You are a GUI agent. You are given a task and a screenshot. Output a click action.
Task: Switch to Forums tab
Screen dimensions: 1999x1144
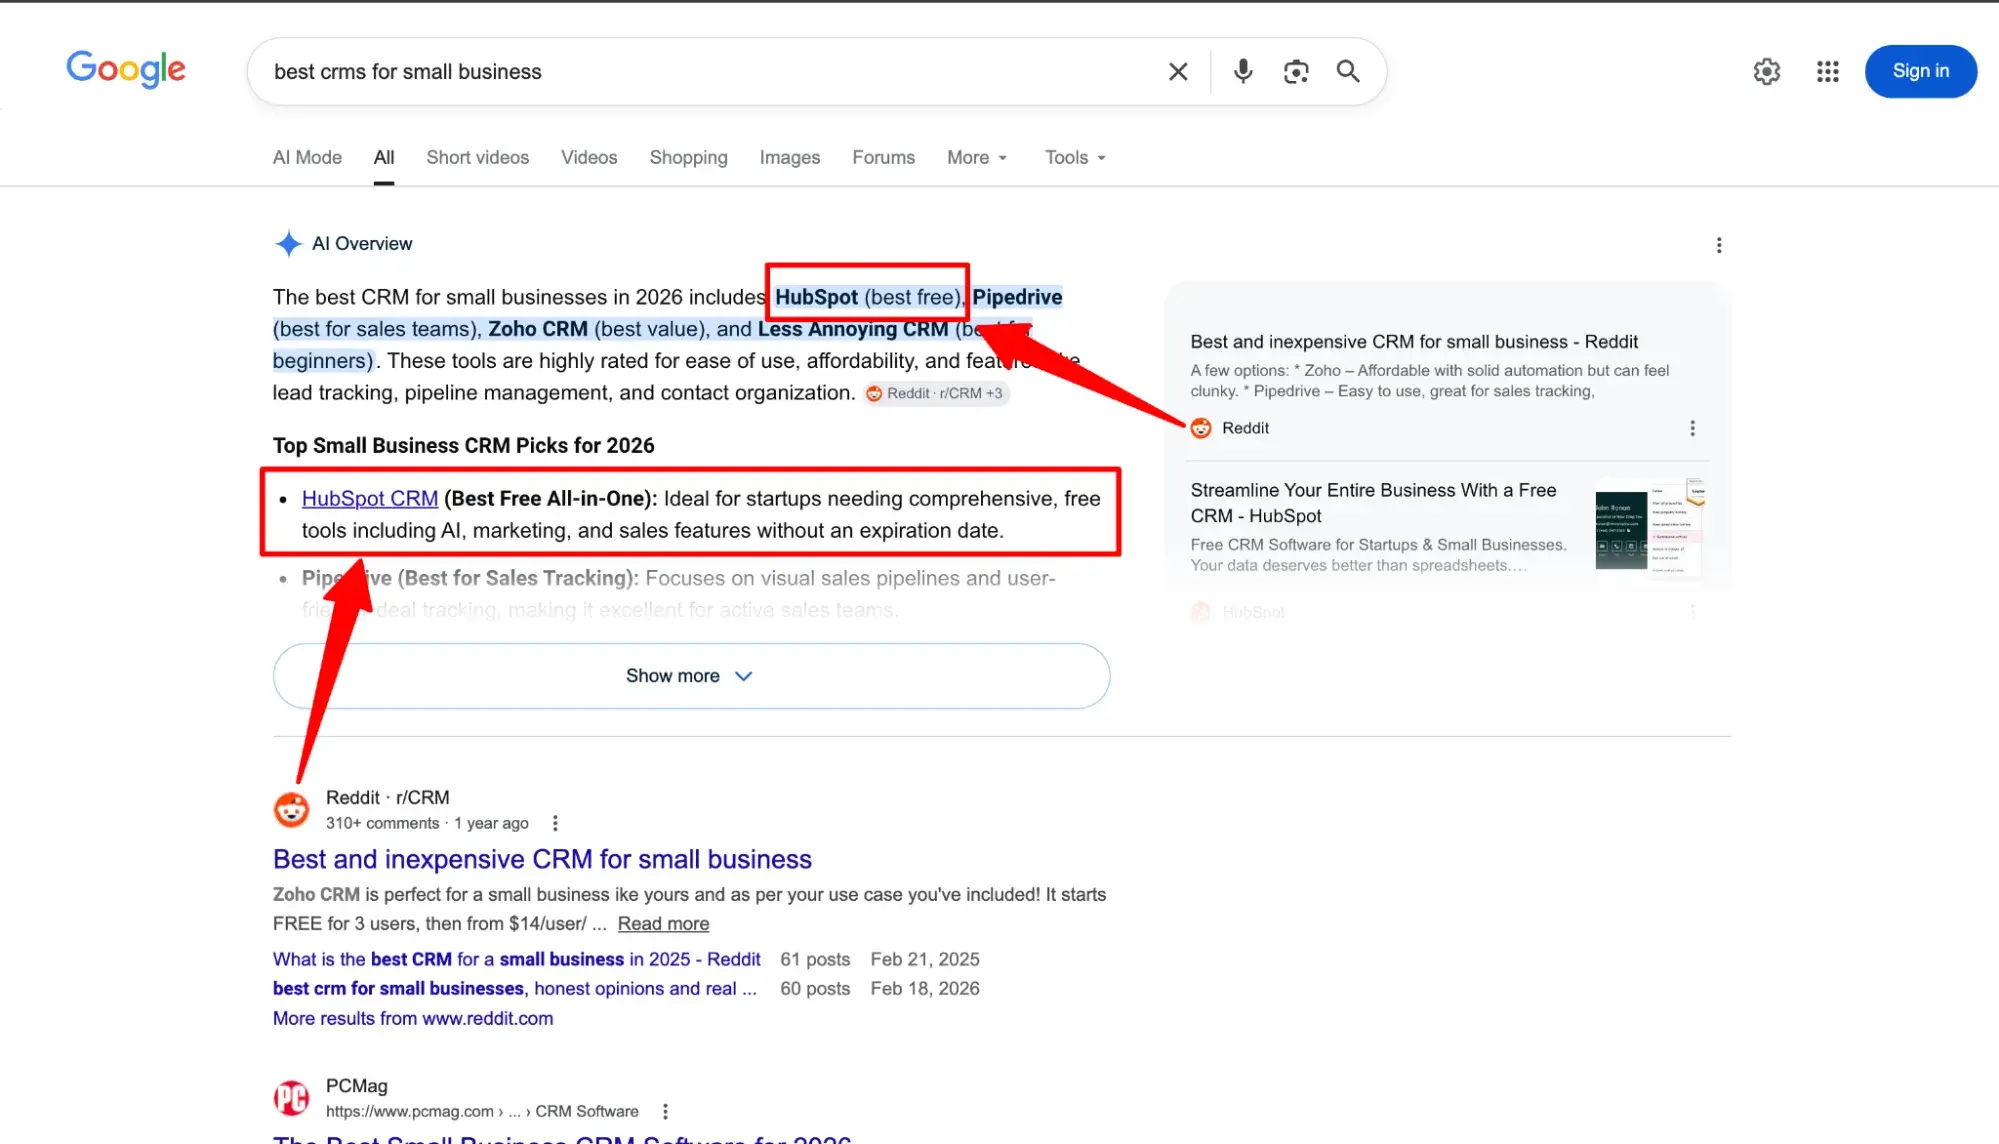point(883,157)
